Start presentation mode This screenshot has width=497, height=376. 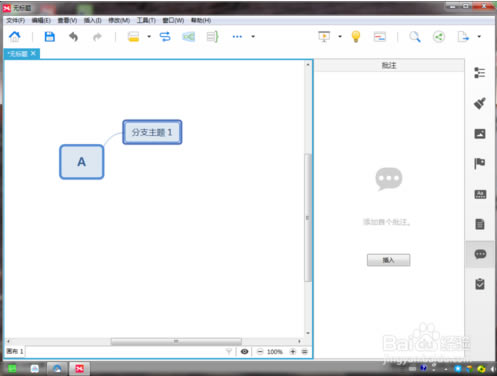[324, 36]
